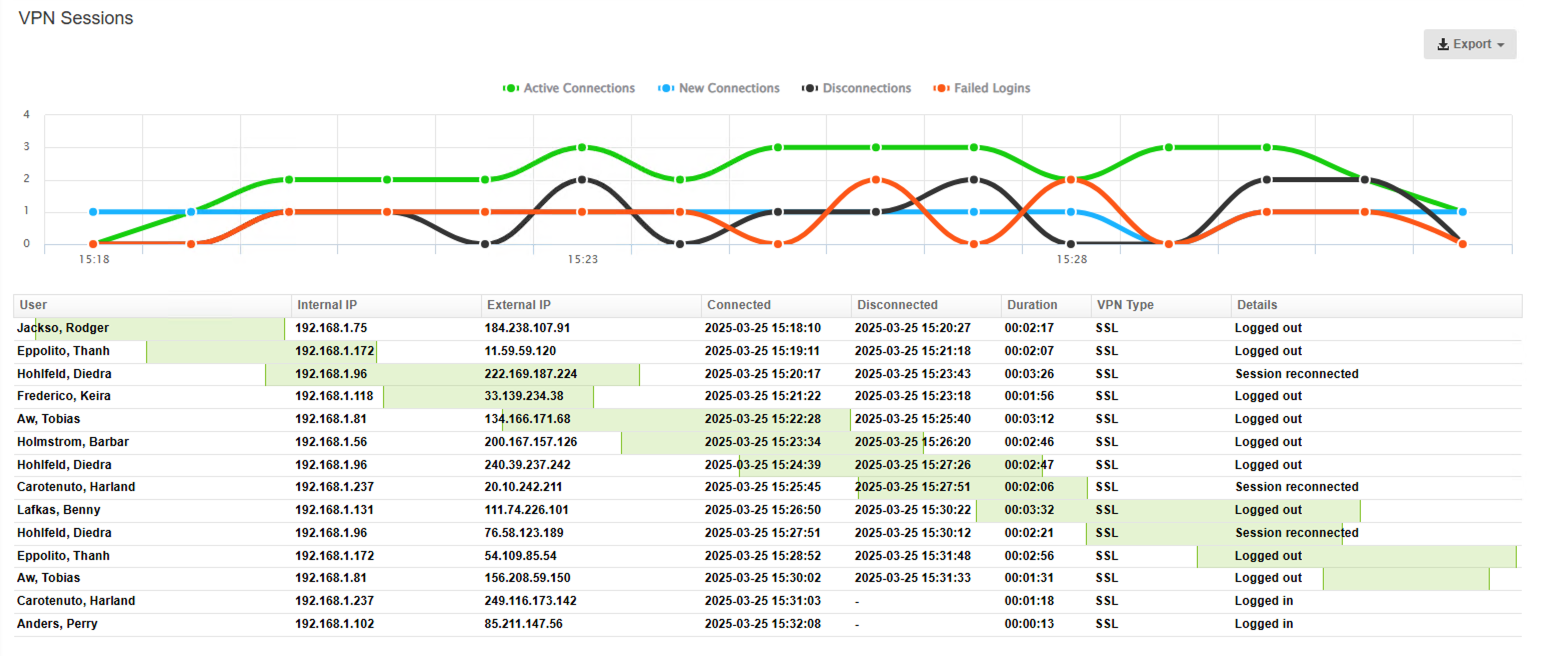Open the Export dropdown menu

point(1470,43)
